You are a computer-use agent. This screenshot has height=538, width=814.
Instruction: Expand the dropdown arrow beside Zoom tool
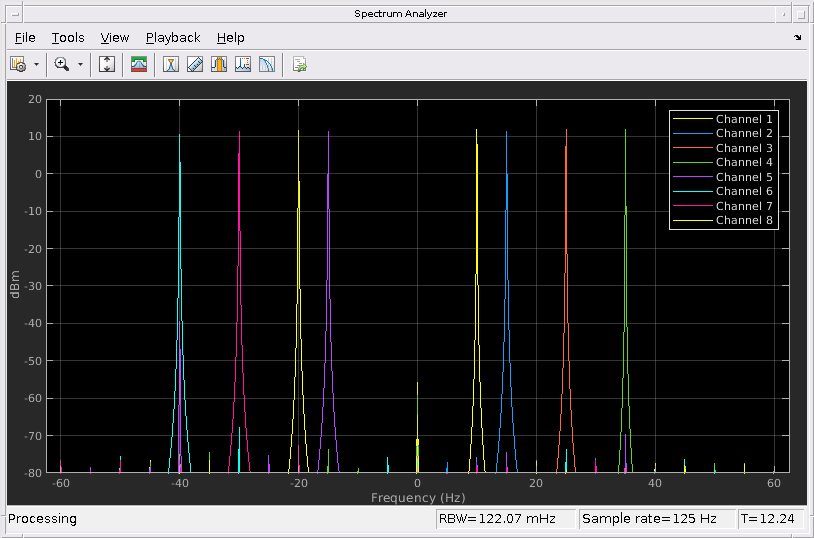[x=80, y=64]
